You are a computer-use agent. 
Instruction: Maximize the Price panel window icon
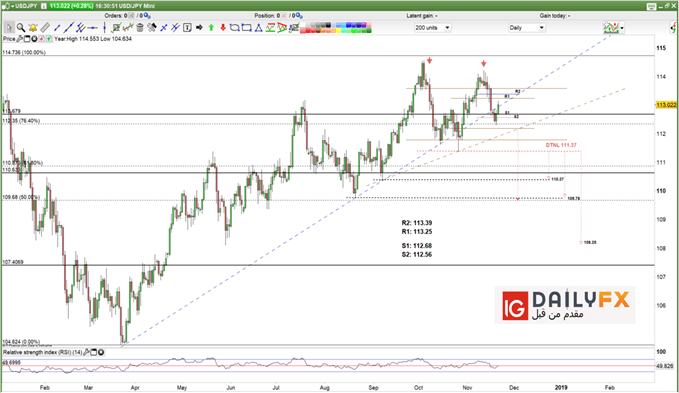point(27,39)
